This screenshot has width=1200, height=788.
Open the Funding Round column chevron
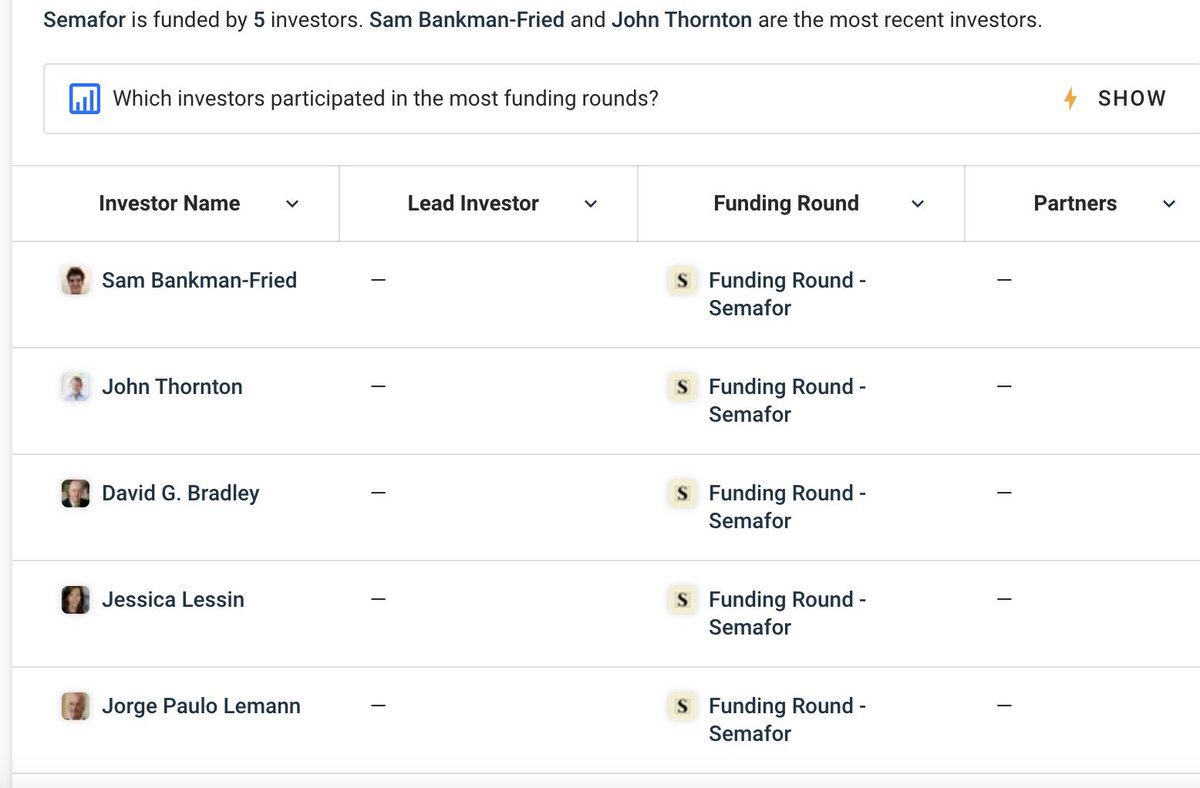click(x=918, y=204)
